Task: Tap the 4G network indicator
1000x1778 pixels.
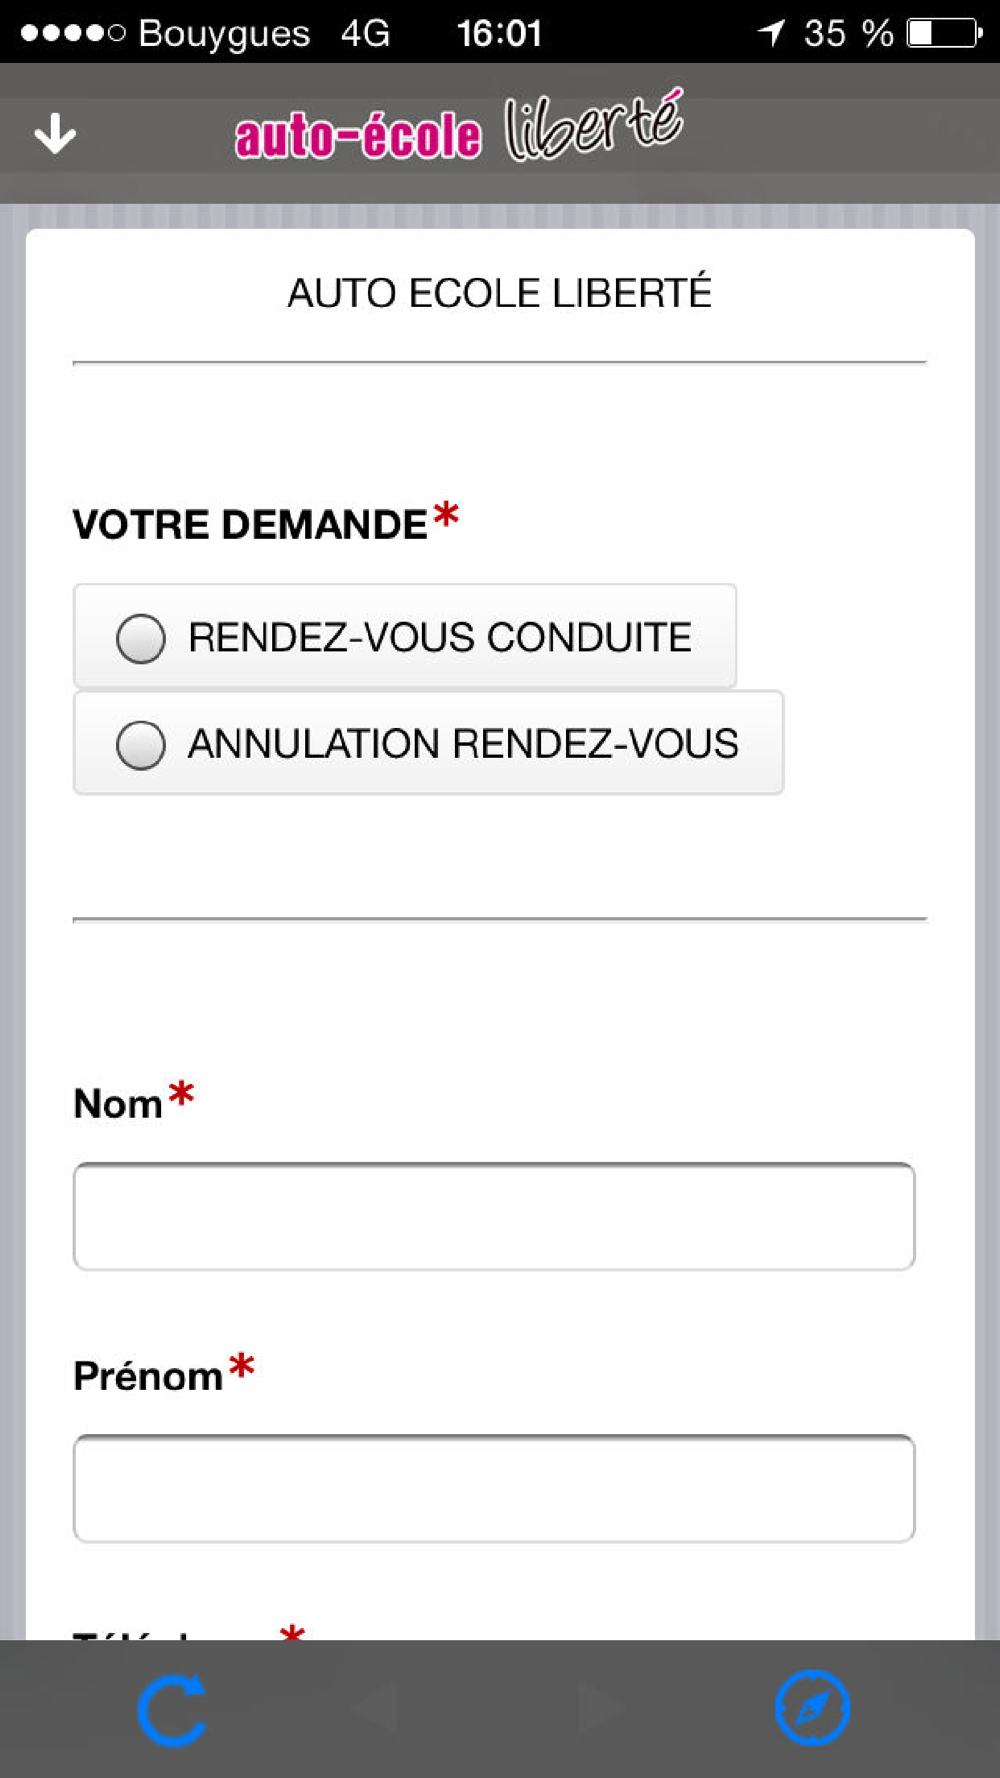Action: click(x=365, y=33)
